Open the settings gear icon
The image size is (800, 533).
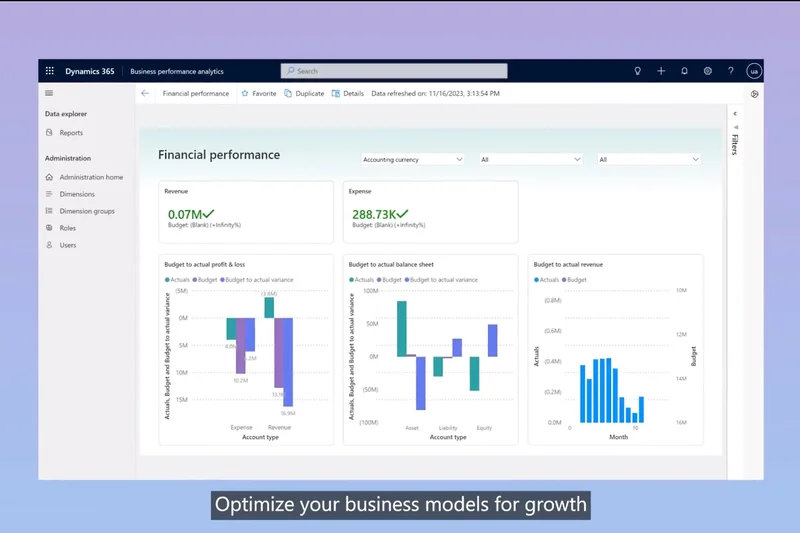click(708, 71)
